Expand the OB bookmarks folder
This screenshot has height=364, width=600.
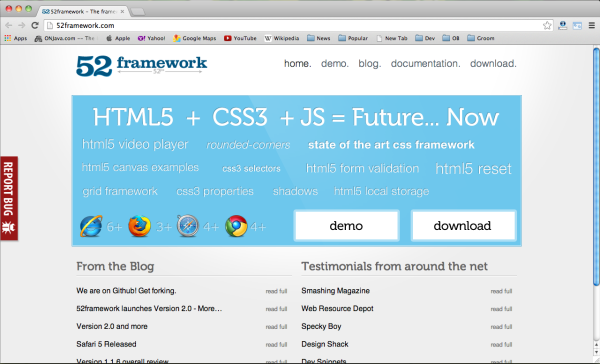tap(451, 38)
